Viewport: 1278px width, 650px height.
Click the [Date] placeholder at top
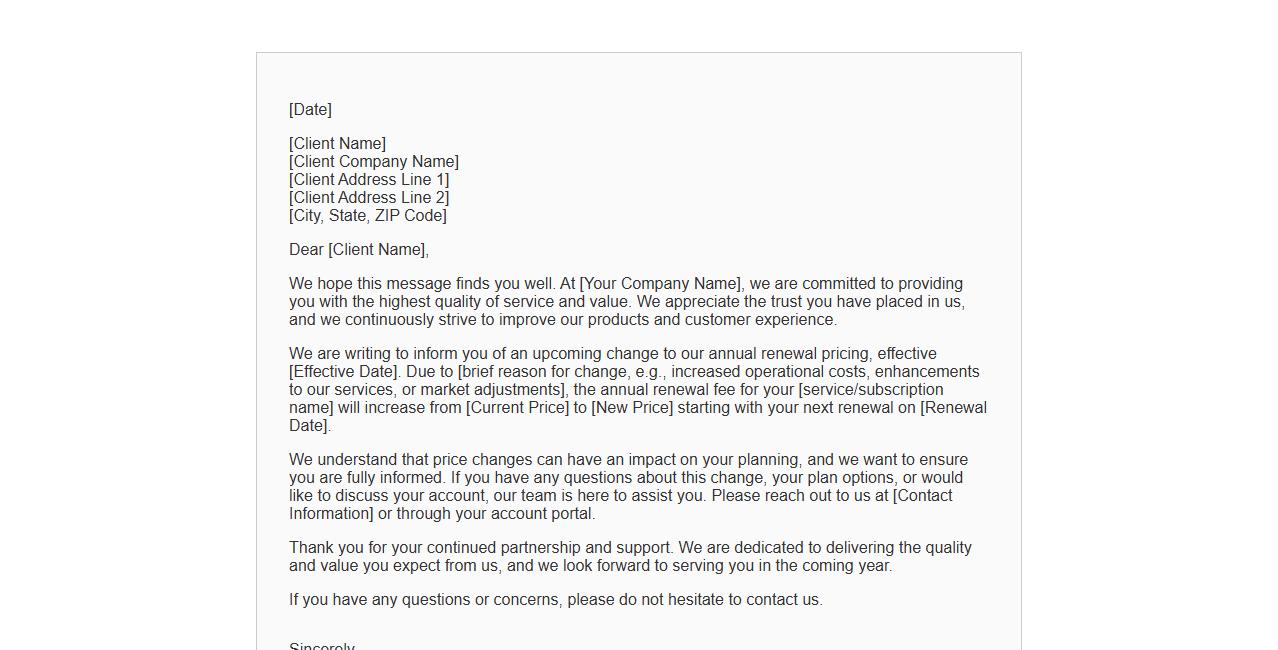click(x=310, y=110)
